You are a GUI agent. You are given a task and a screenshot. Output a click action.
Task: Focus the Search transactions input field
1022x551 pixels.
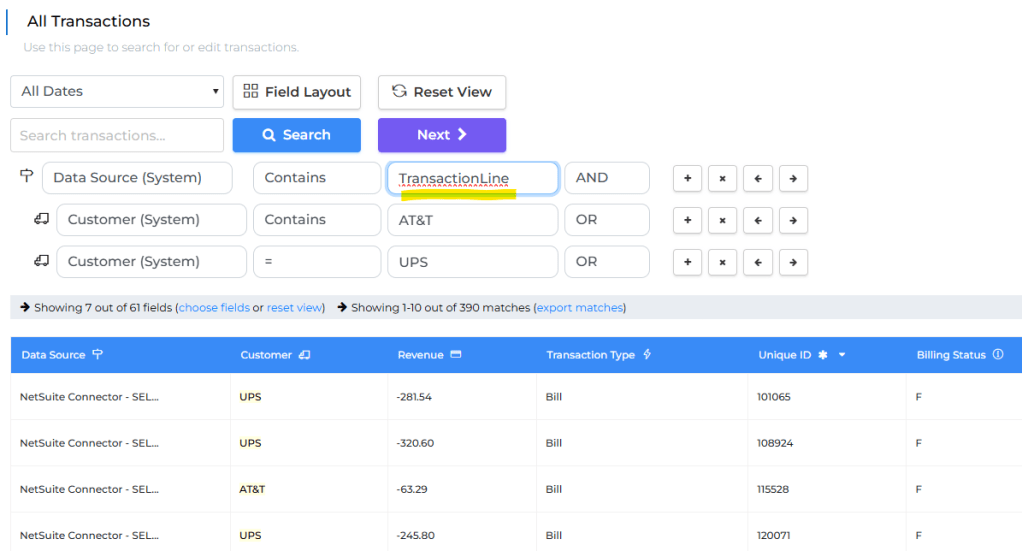click(x=117, y=135)
